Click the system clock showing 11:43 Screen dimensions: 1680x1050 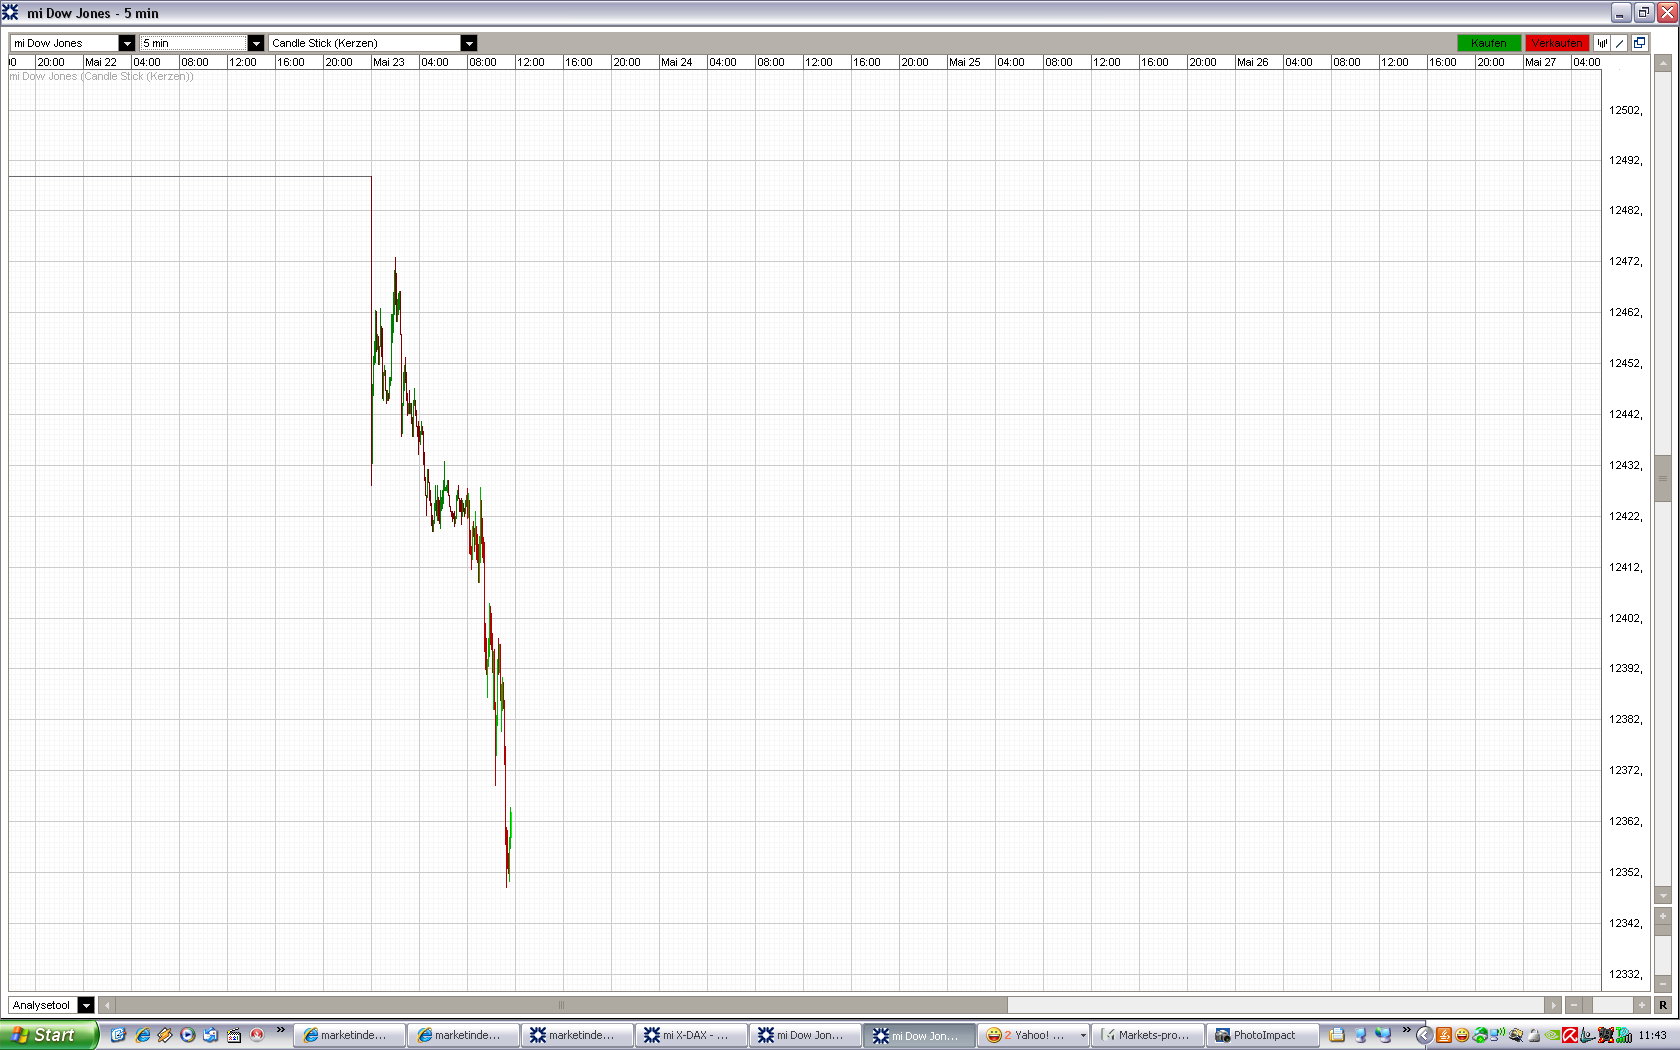[1652, 1035]
